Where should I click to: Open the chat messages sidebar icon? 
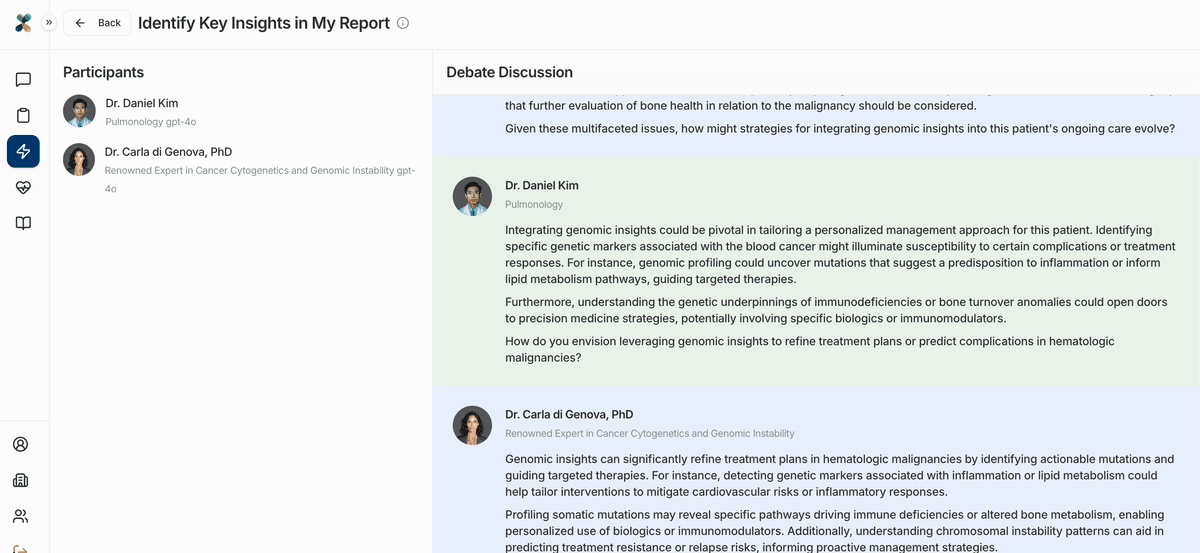[x=23, y=80]
